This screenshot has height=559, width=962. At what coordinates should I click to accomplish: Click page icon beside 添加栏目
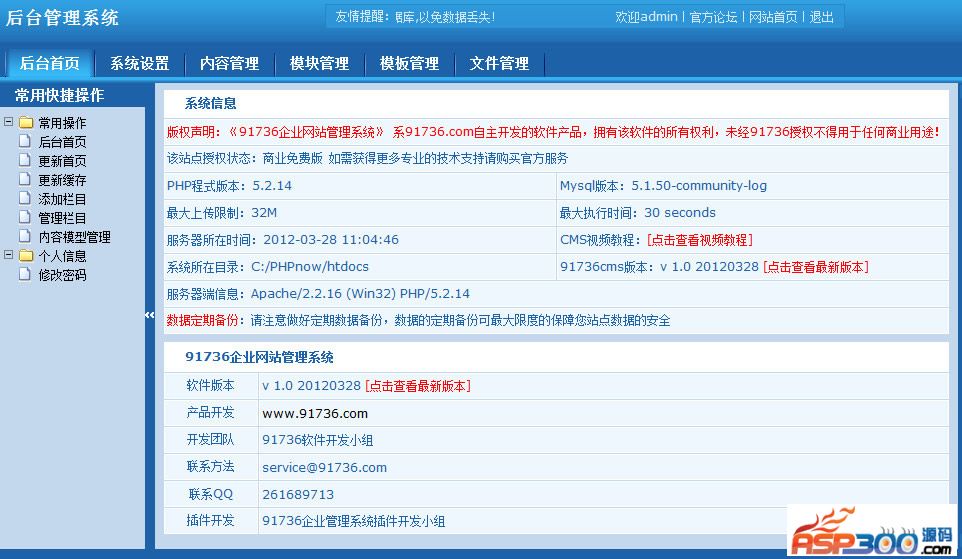25,198
